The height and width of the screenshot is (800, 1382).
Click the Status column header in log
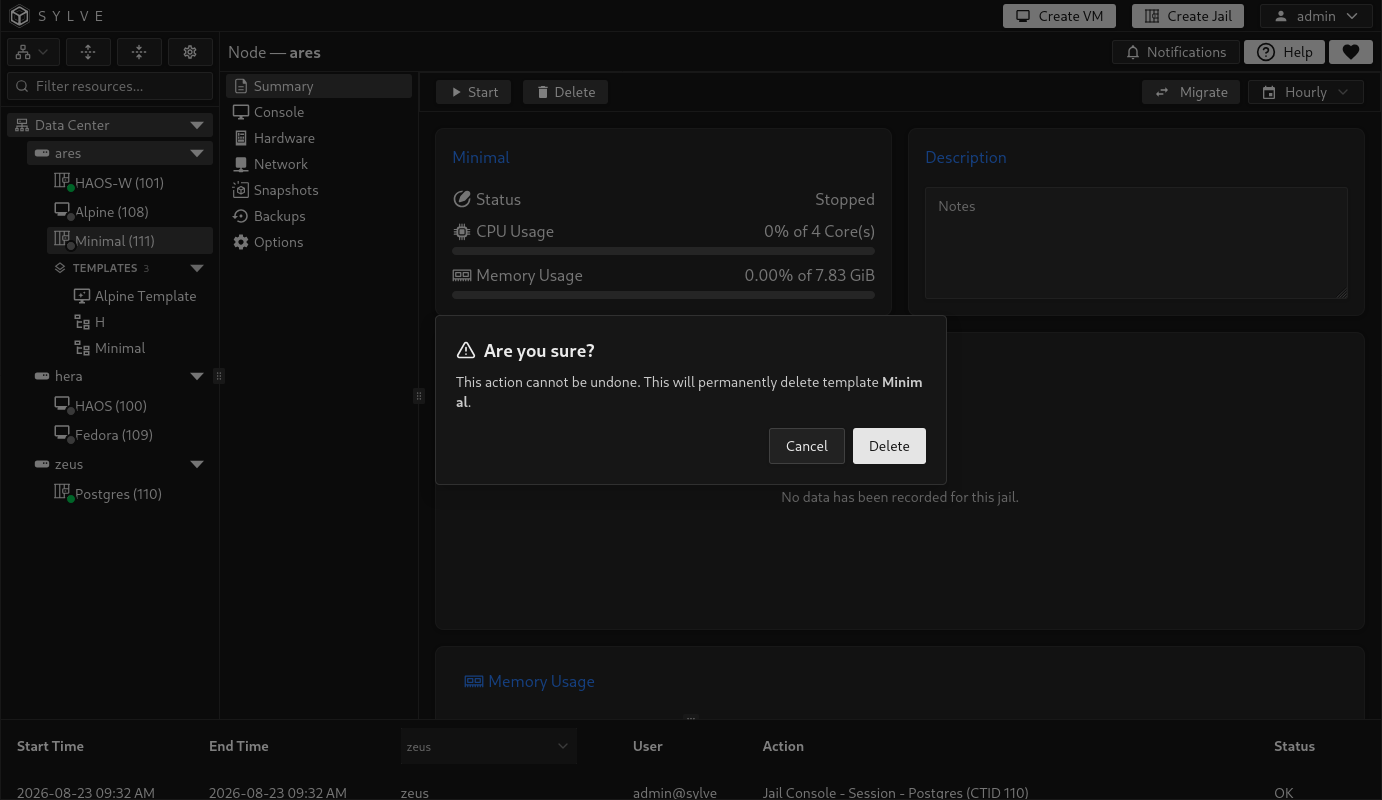[1294, 746]
